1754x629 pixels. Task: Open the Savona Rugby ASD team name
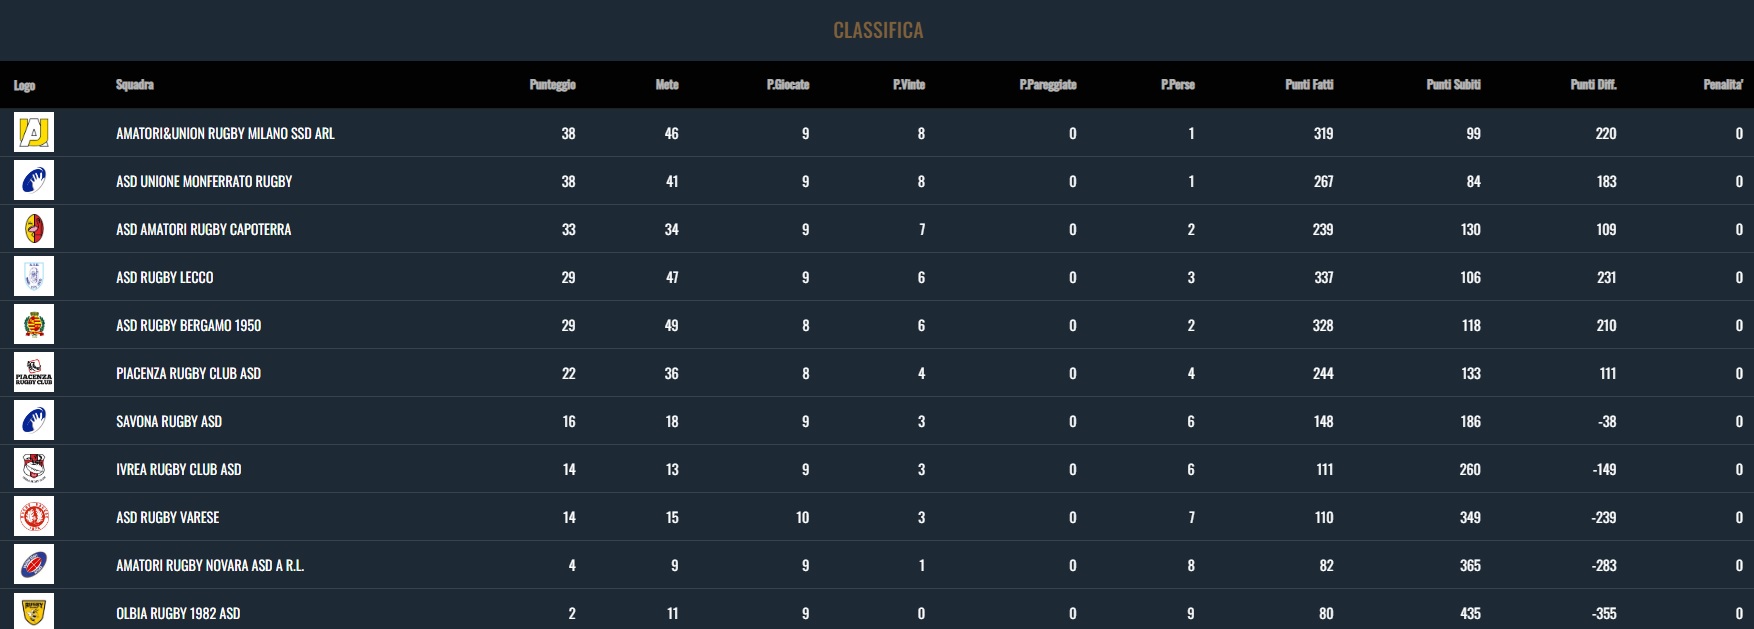(x=169, y=421)
